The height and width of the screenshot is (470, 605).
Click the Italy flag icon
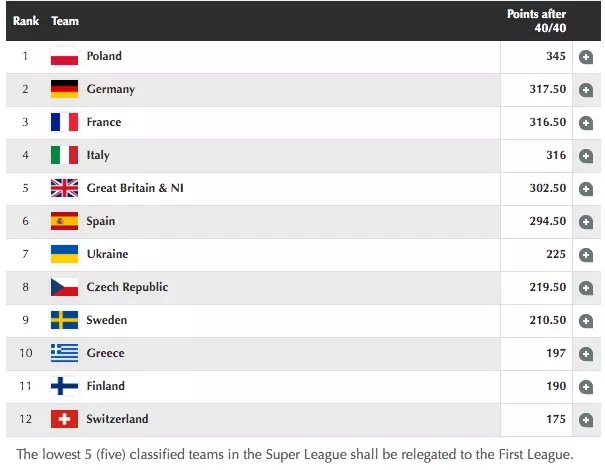point(64,155)
